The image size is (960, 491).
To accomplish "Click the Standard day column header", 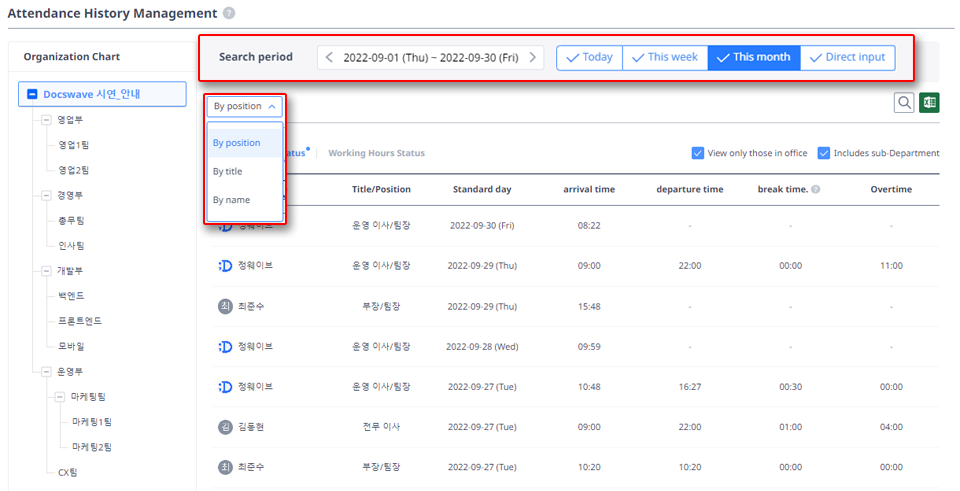I will click(482, 189).
